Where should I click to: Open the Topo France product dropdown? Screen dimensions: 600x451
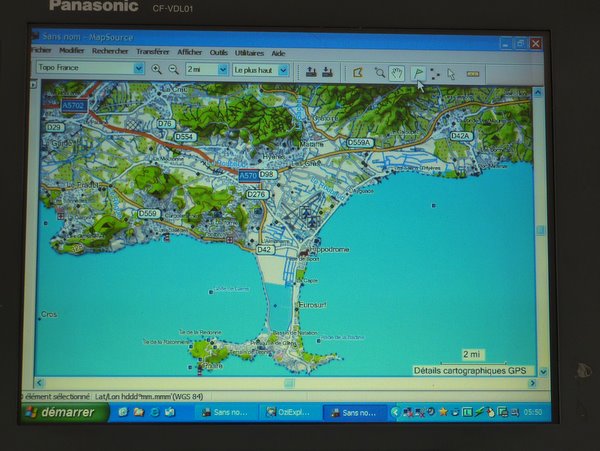point(139,68)
